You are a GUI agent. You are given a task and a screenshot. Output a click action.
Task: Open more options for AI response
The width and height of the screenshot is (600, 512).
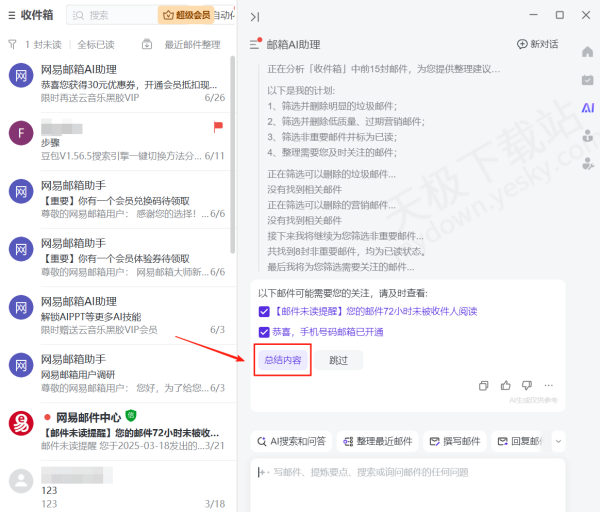pyautogui.click(x=549, y=385)
